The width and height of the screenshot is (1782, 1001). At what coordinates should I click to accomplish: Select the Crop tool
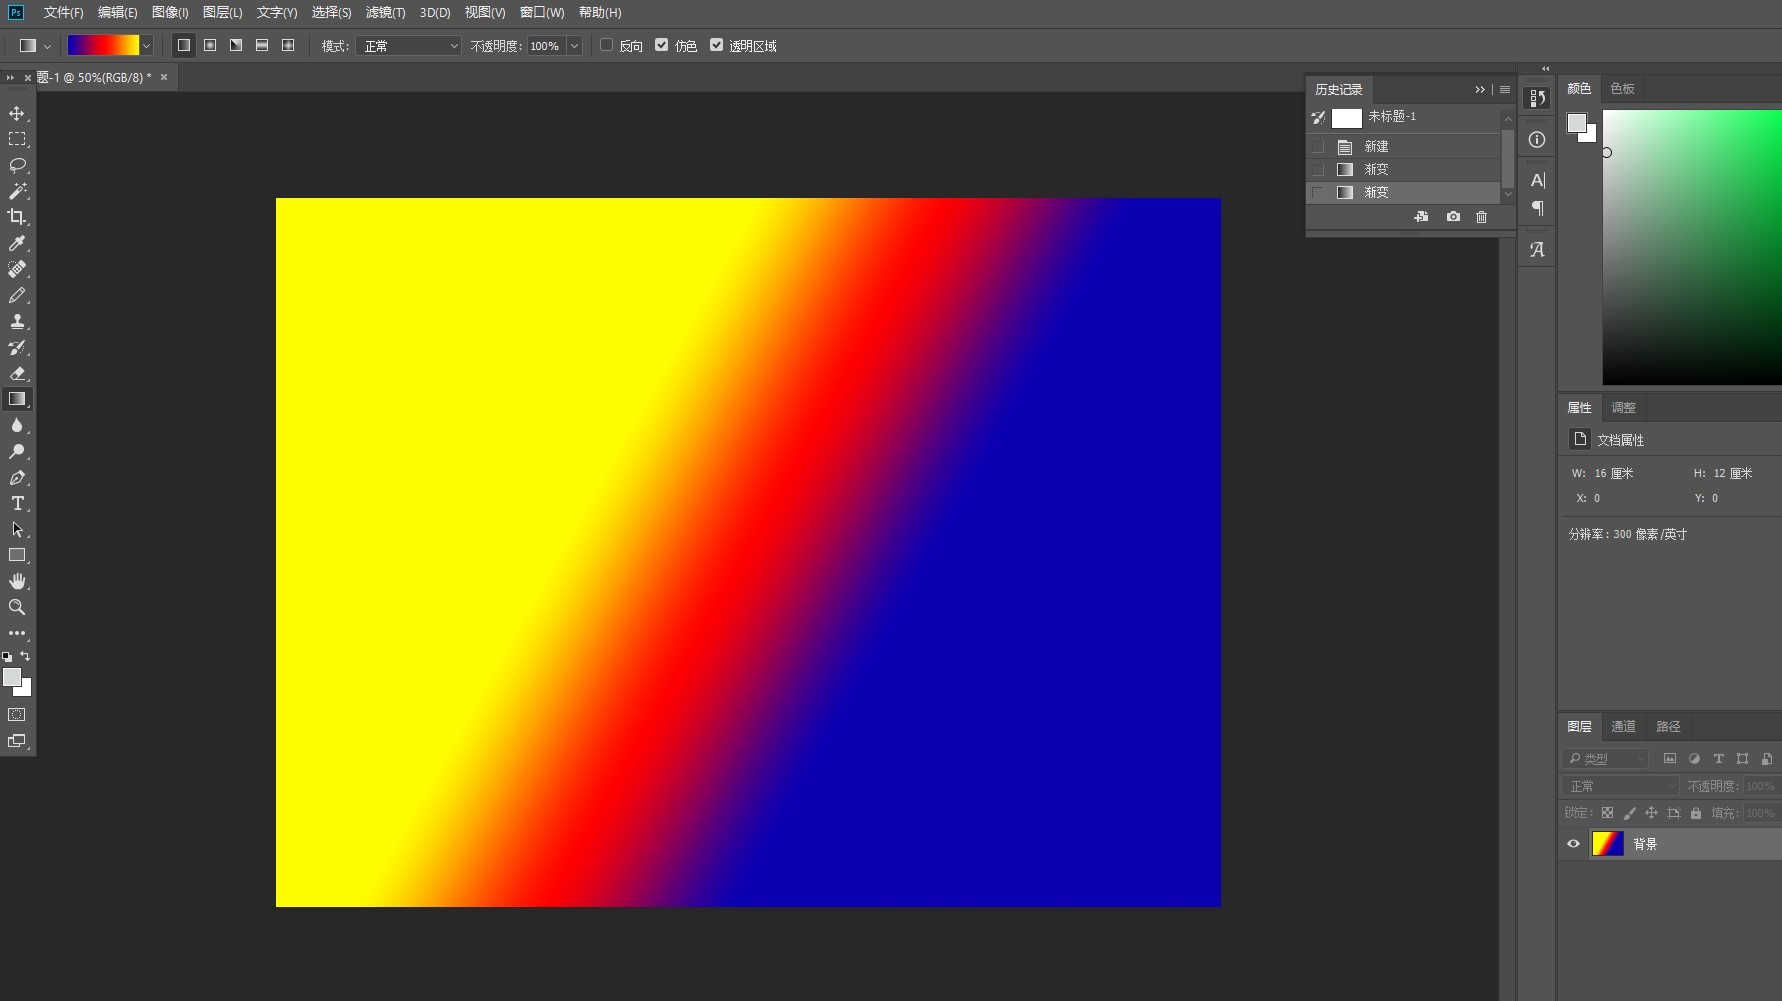(17, 217)
